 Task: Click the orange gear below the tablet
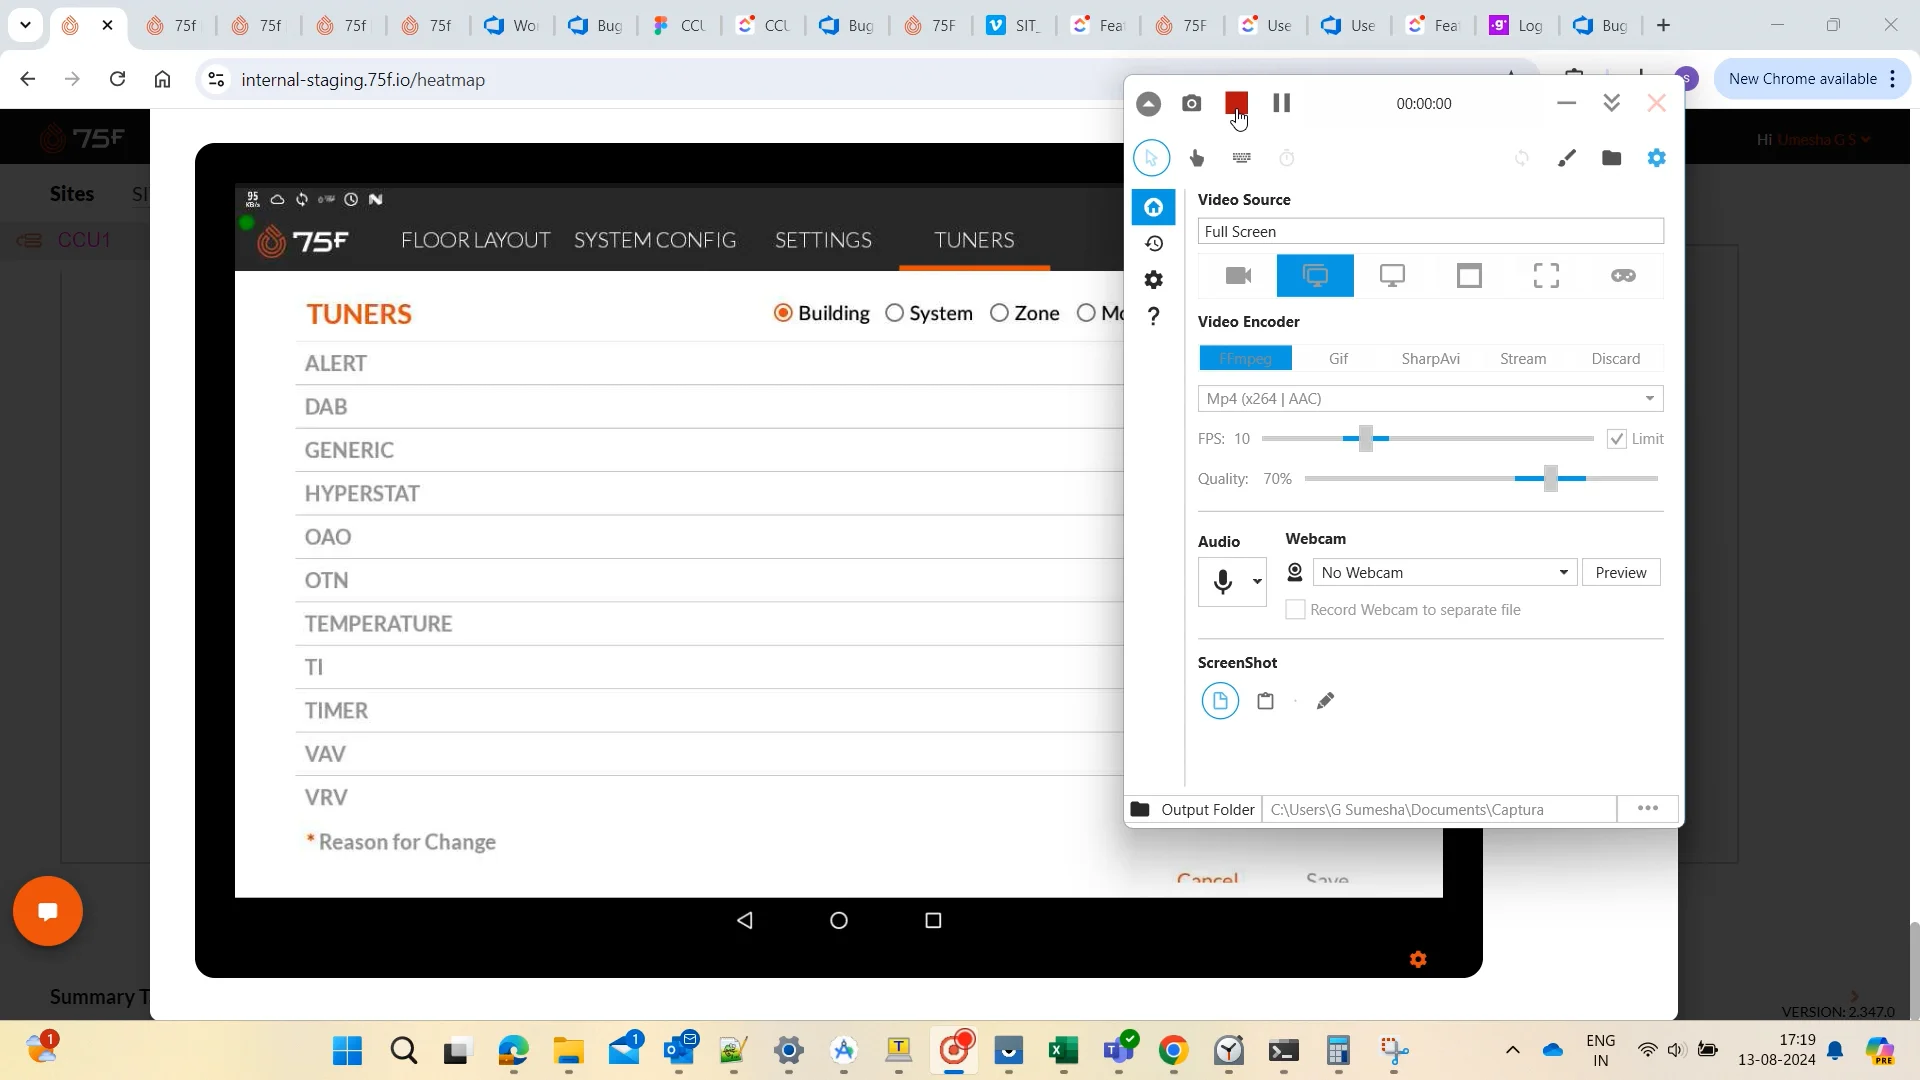pyautogui.click(x=1418, y=960)
